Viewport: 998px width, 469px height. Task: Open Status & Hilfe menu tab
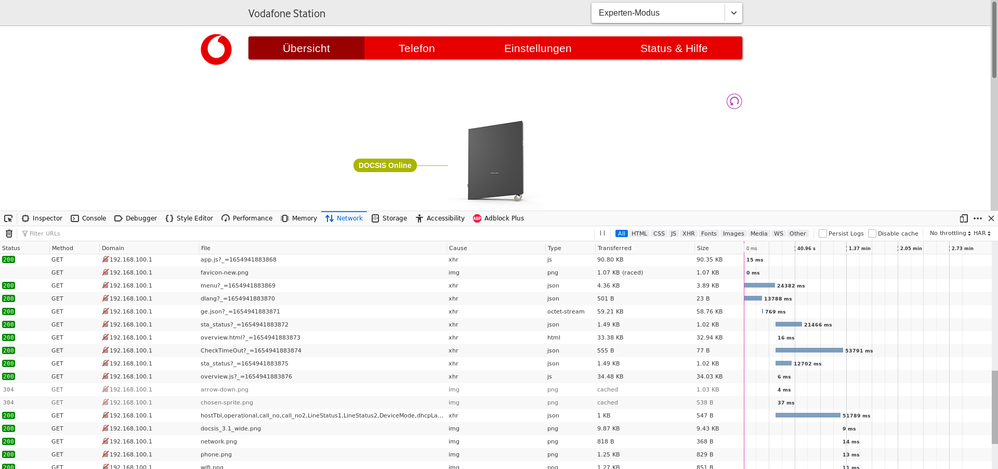pyautogui.click(x=674, y=48)
